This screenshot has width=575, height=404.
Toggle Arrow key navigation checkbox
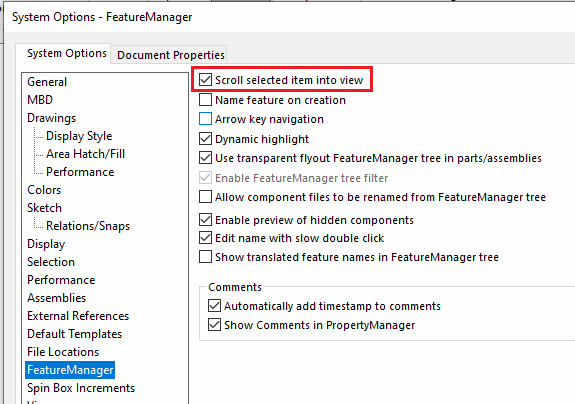(205, 119)
